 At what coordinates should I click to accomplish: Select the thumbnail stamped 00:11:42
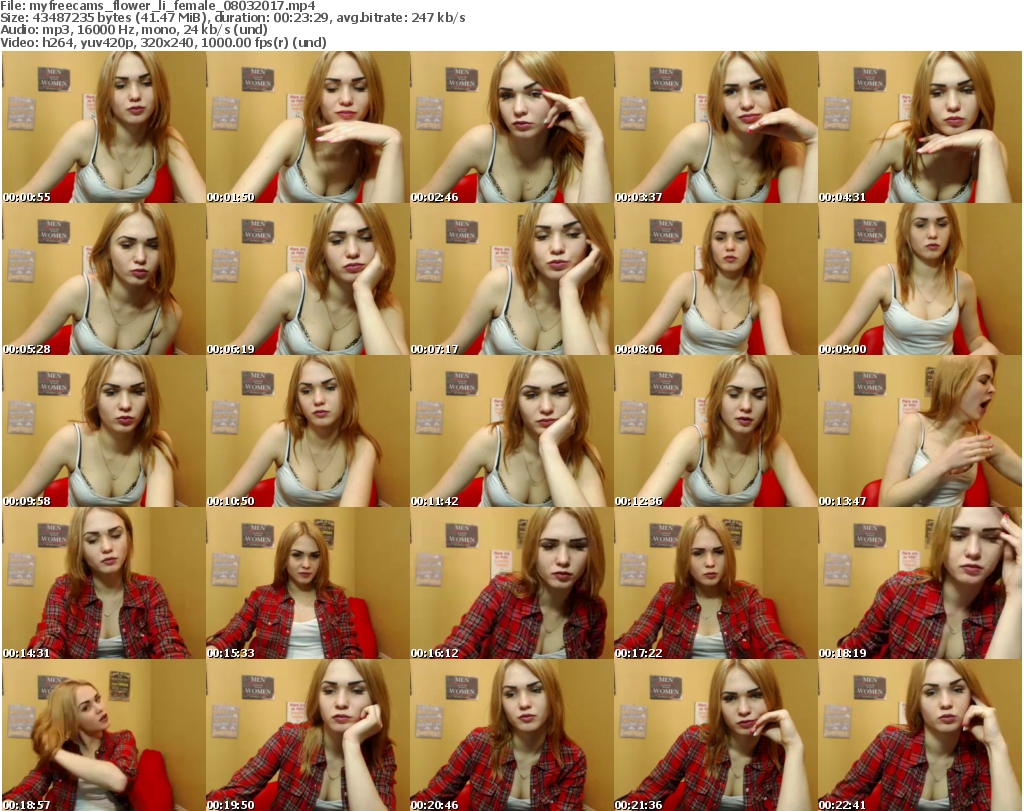(512, 431)
